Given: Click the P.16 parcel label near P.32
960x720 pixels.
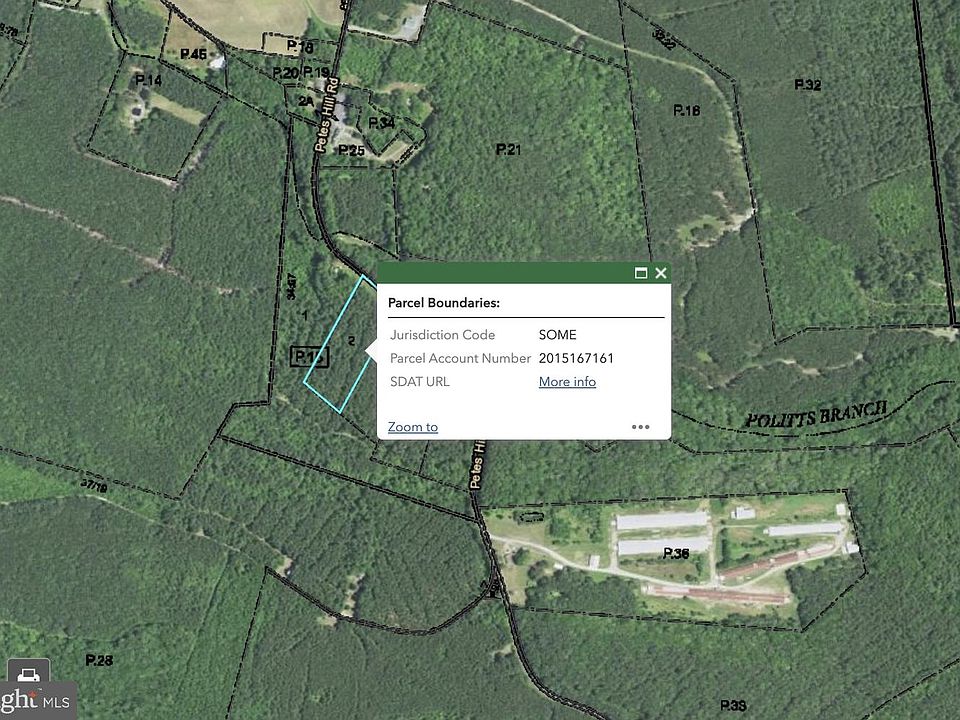Looking at the screenshot, I should coord(686,110).
